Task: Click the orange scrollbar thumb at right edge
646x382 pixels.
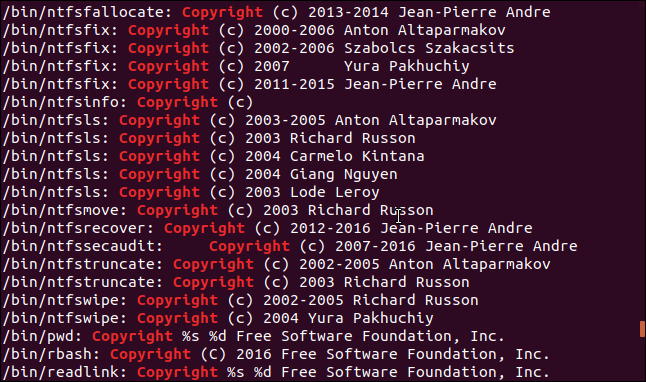Action: pos(642,329)
